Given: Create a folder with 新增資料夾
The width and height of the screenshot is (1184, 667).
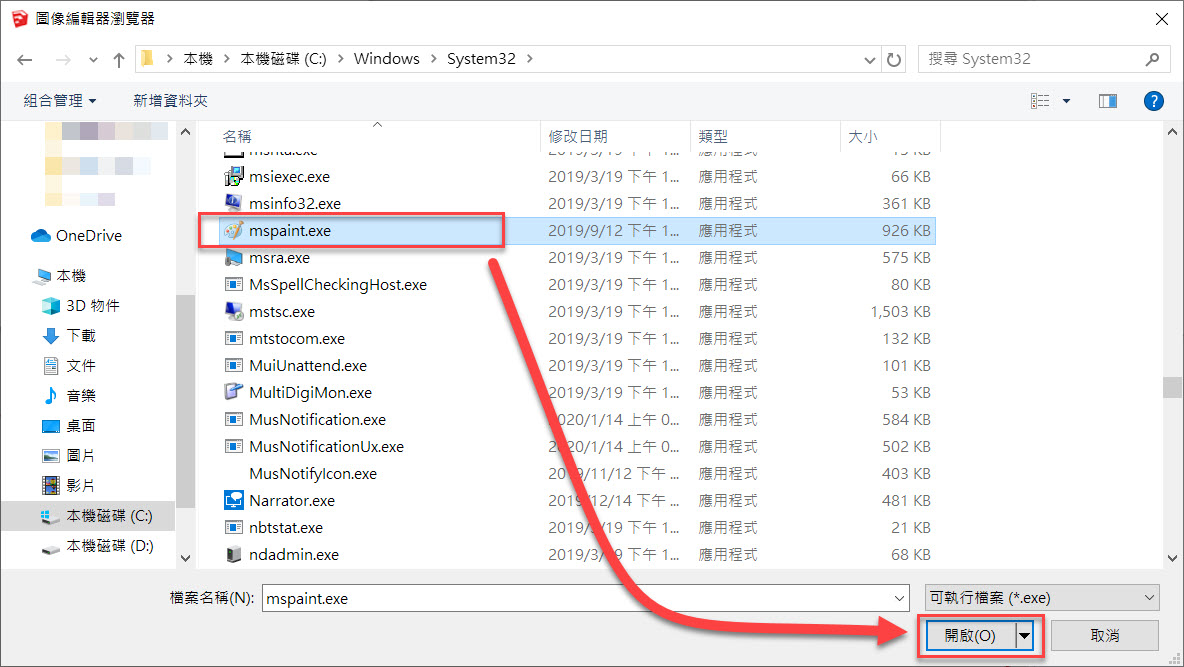Looking at the screenshot, I should [170, 100].
